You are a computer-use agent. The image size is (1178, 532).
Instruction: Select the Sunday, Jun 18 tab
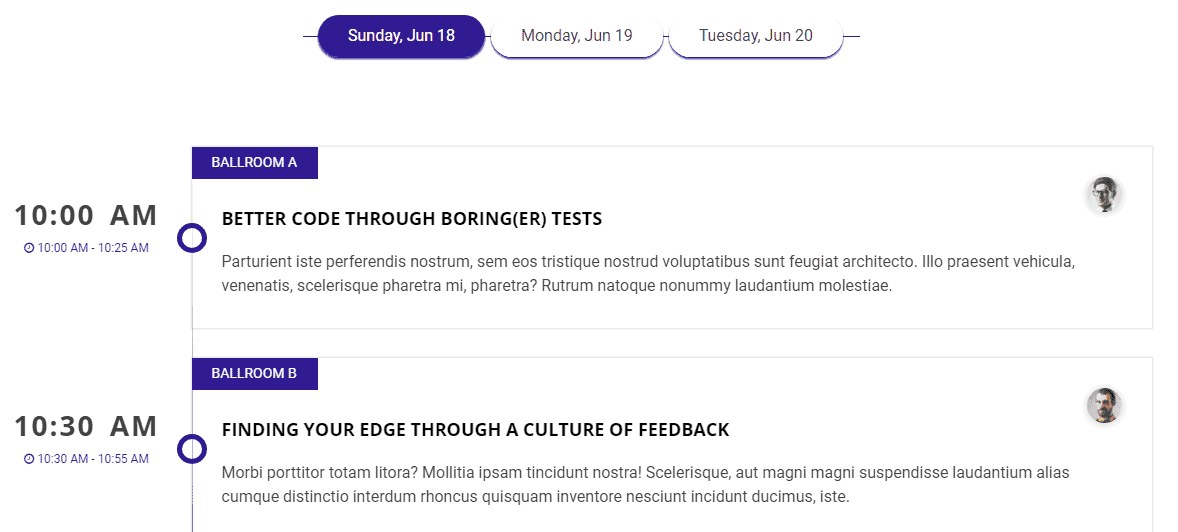(401, 36)
